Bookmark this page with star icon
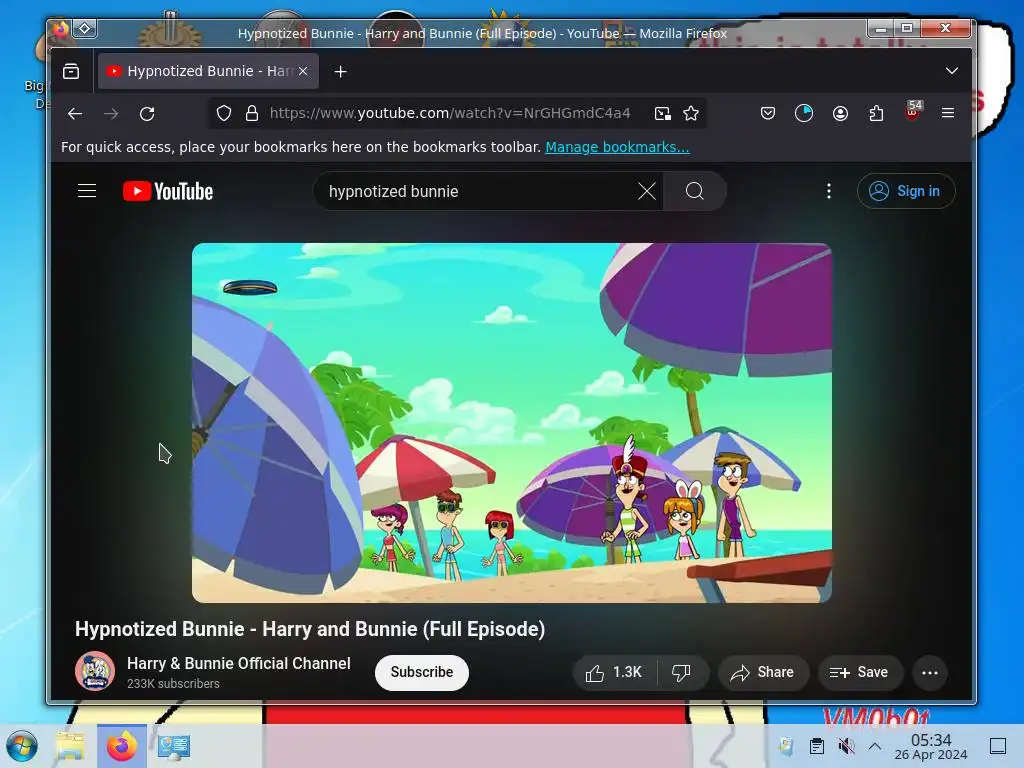1024x768 pixels. pyautogui.click(x=691, y=114)
